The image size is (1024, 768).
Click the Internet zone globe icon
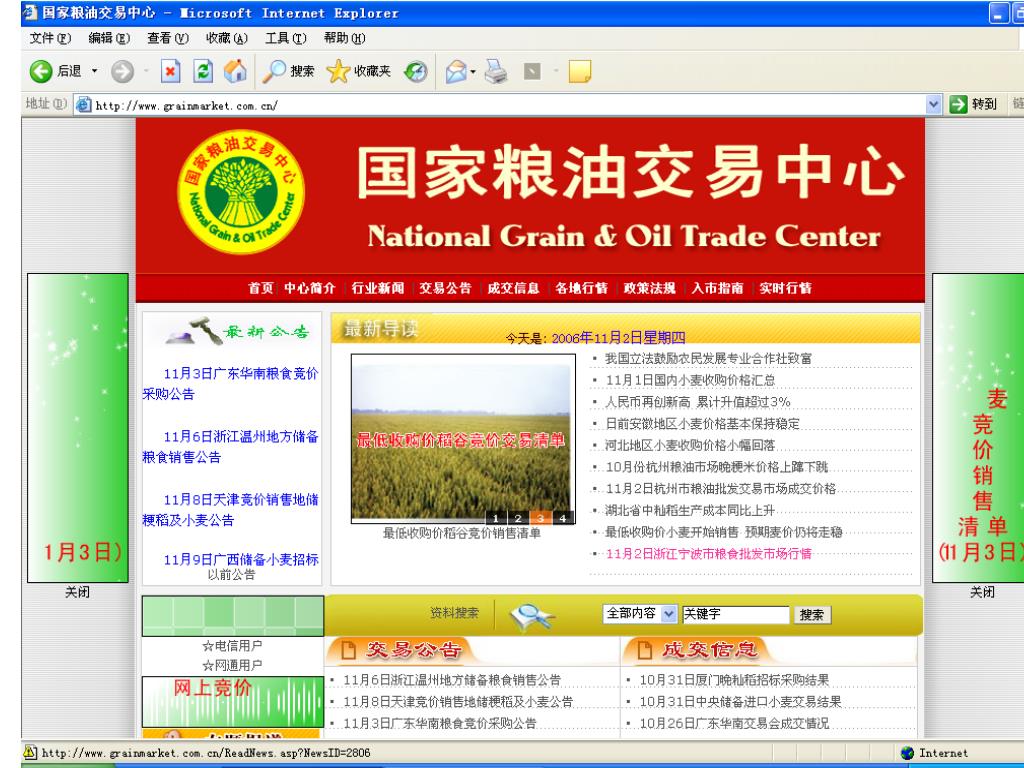[x=907, y=753]
